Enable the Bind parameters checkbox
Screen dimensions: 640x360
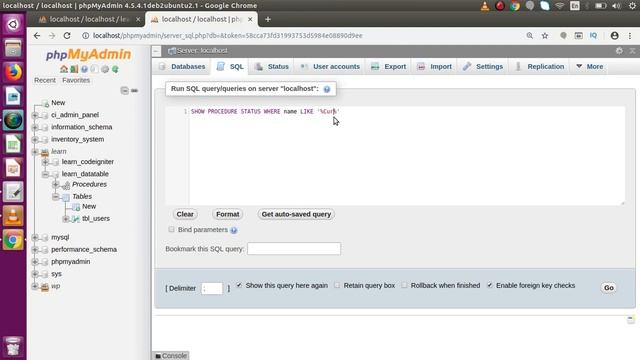pos(171,229)
